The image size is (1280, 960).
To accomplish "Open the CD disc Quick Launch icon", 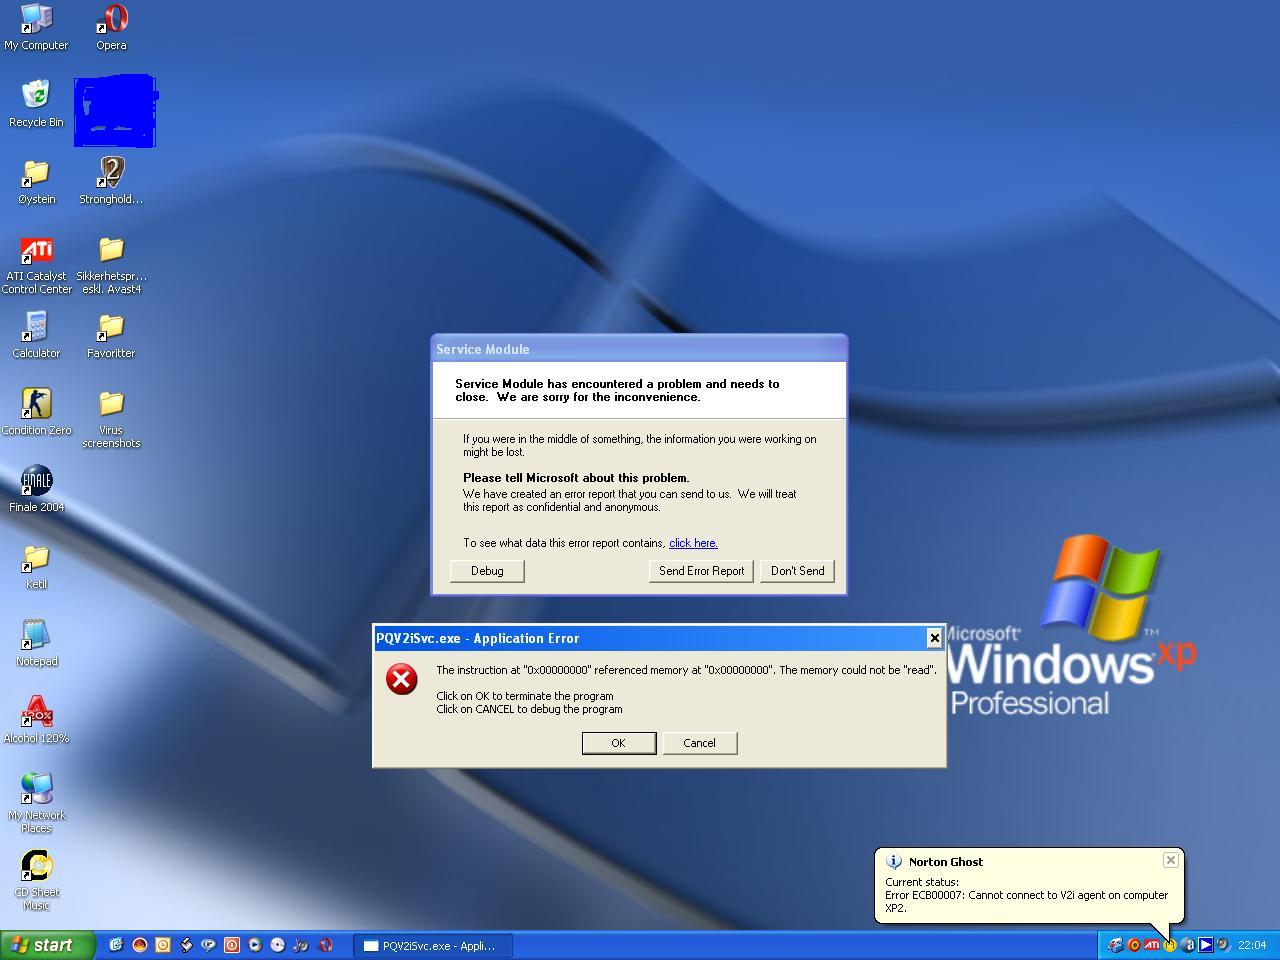I will pyautogui.click(x=277, y=944).
